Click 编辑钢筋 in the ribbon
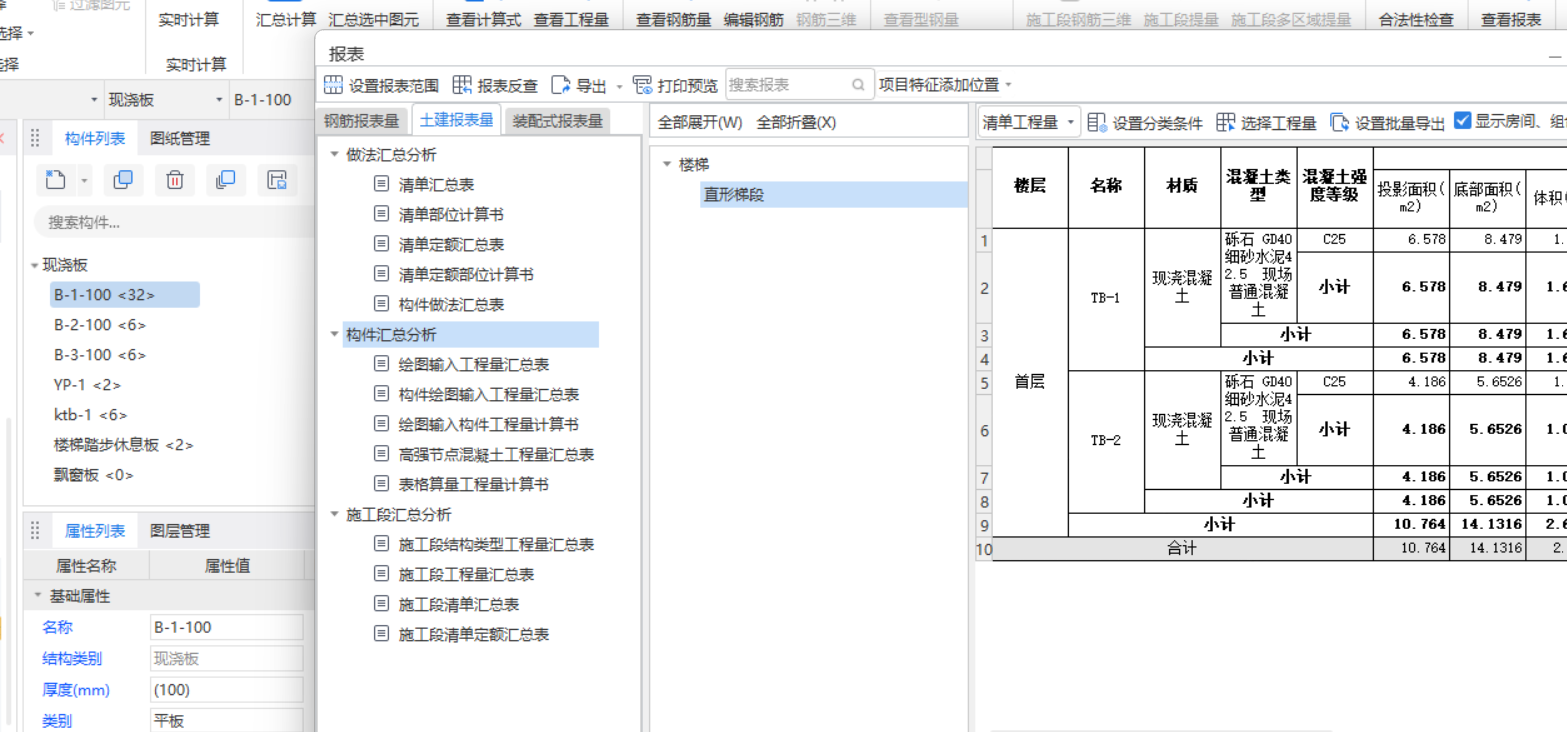The width and height of the screenshot is (1567, 732). click(x=754, y=19)
